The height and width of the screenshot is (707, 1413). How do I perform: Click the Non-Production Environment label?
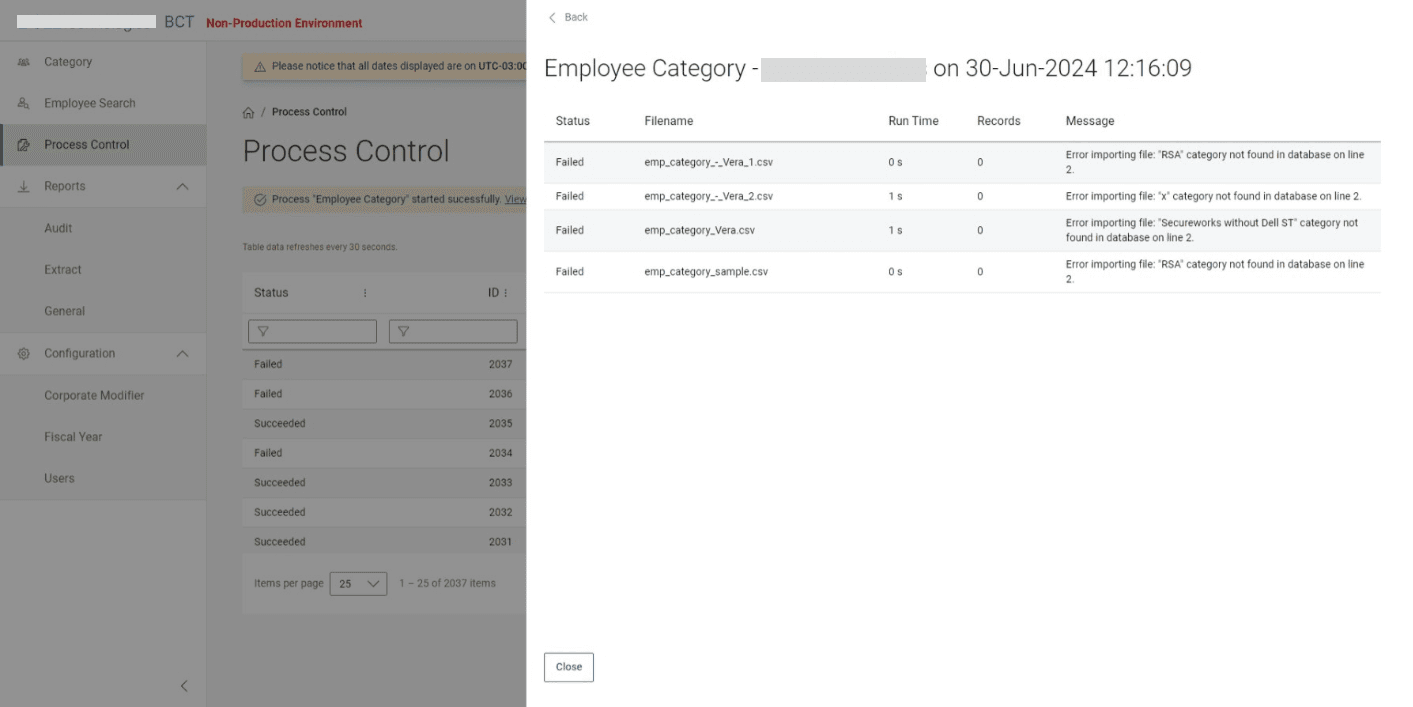point(284,23)
